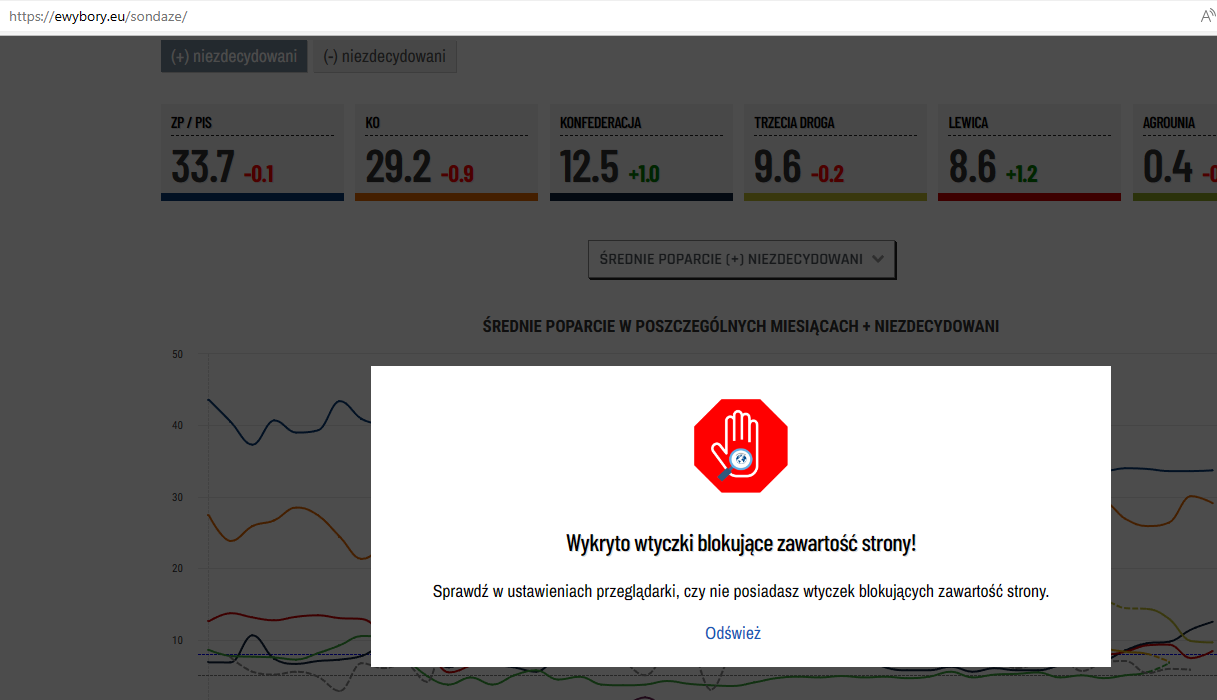Select the Lewica support card
The image size is (1217, 700).
(1029, 151)
